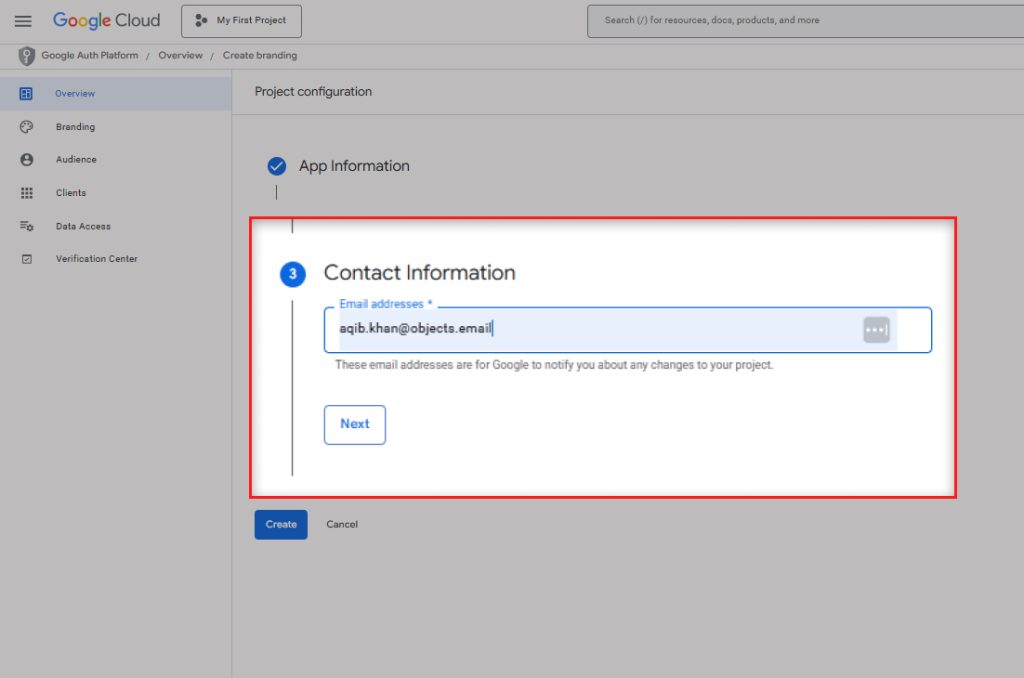
Task: Click the Overview sidebar icon
Action: [27, 94]
